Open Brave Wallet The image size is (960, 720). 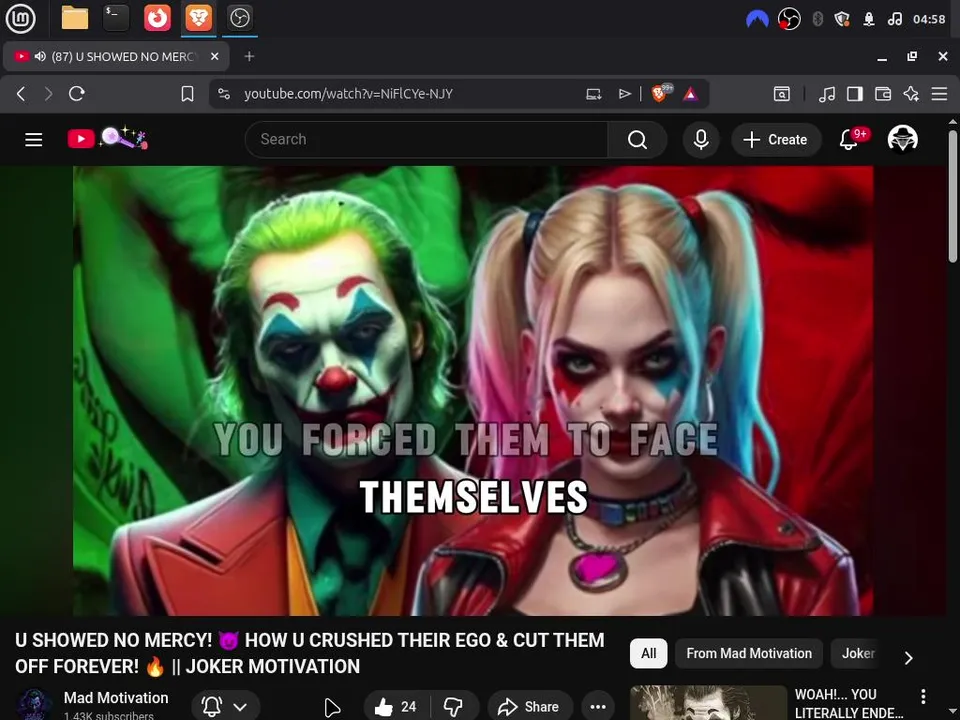[x=882, y=94]
